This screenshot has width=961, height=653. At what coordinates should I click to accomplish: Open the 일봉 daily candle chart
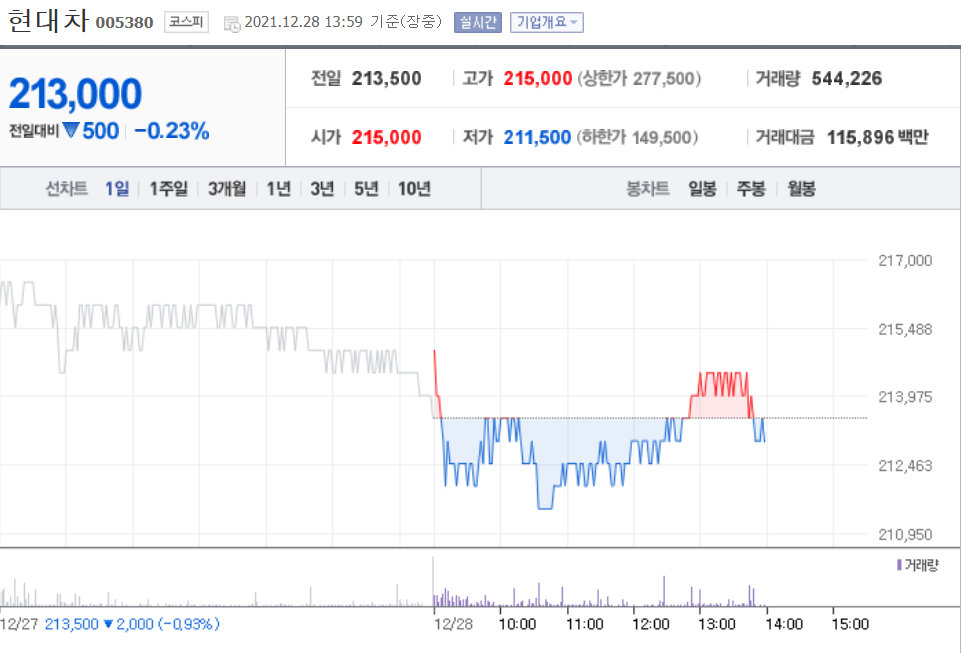point(702,189)
